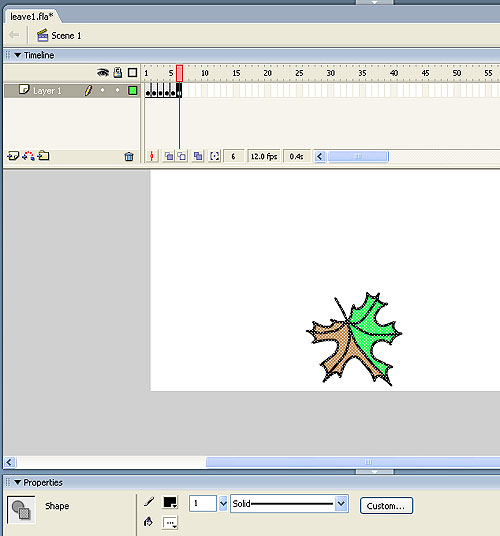Toggle lock dot for Layer 1
500x536 pixels.
coord(118,91)
